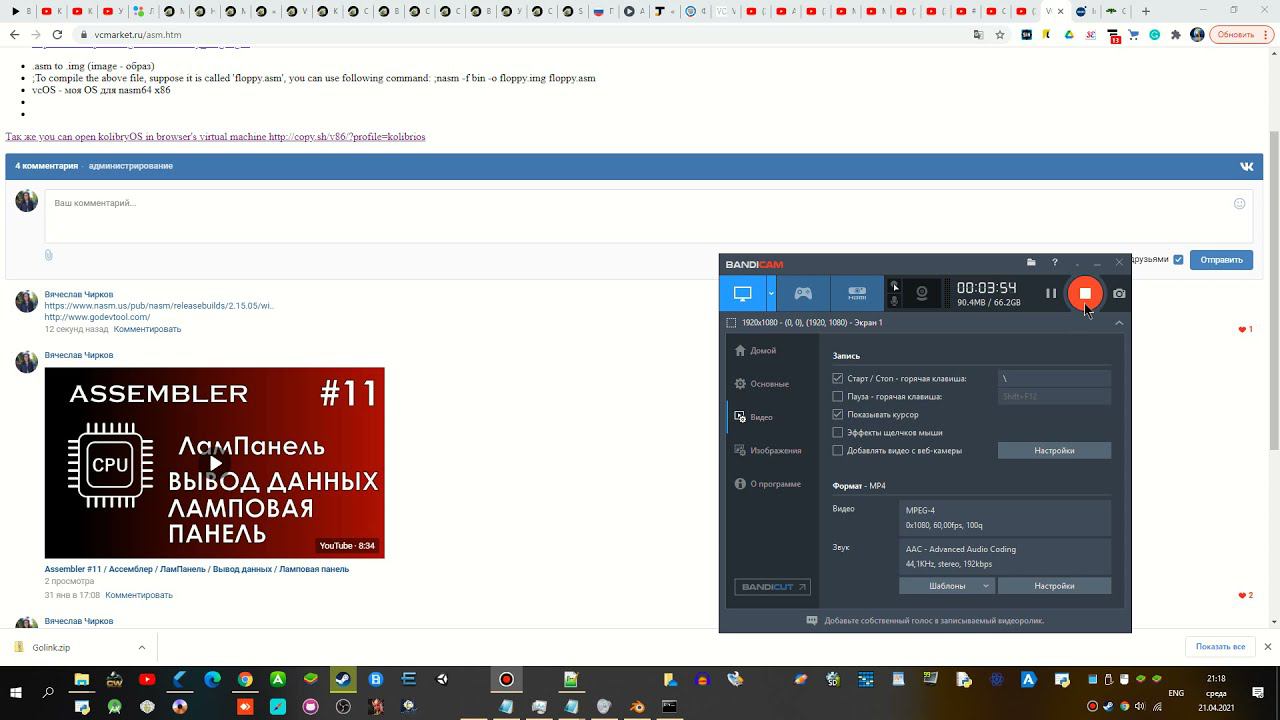Play the Assembler #11 video thumbnail
1280x720 pixels.
pos(214,463)
